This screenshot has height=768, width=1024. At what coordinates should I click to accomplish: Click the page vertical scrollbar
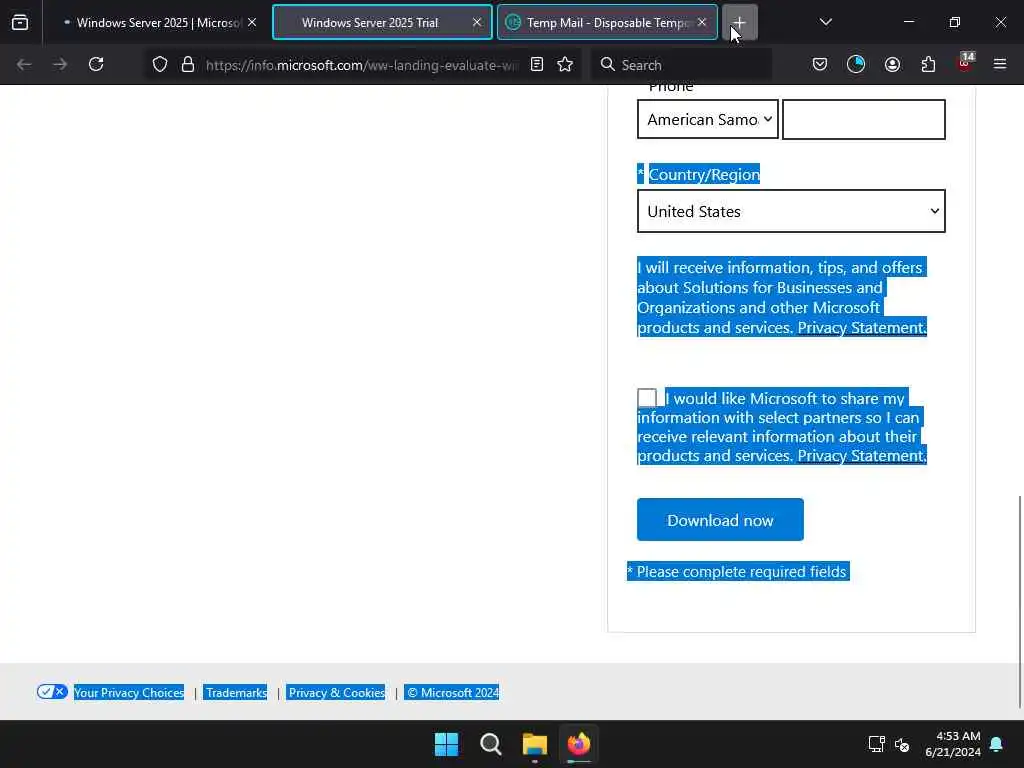tap(1019, 601)
